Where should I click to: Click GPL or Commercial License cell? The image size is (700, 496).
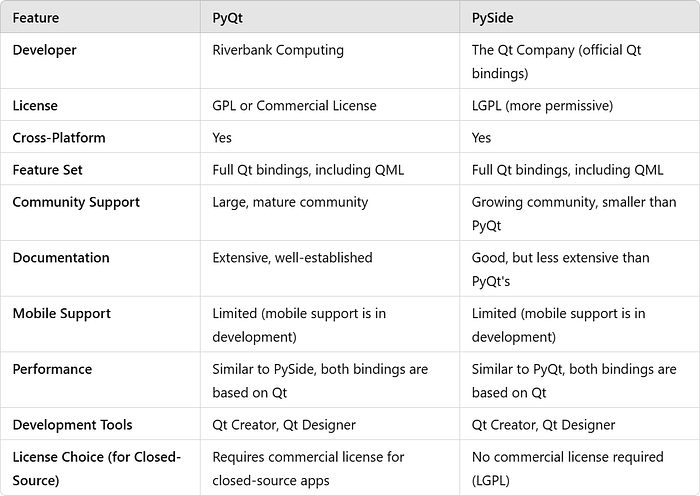(x=294, y=105)
